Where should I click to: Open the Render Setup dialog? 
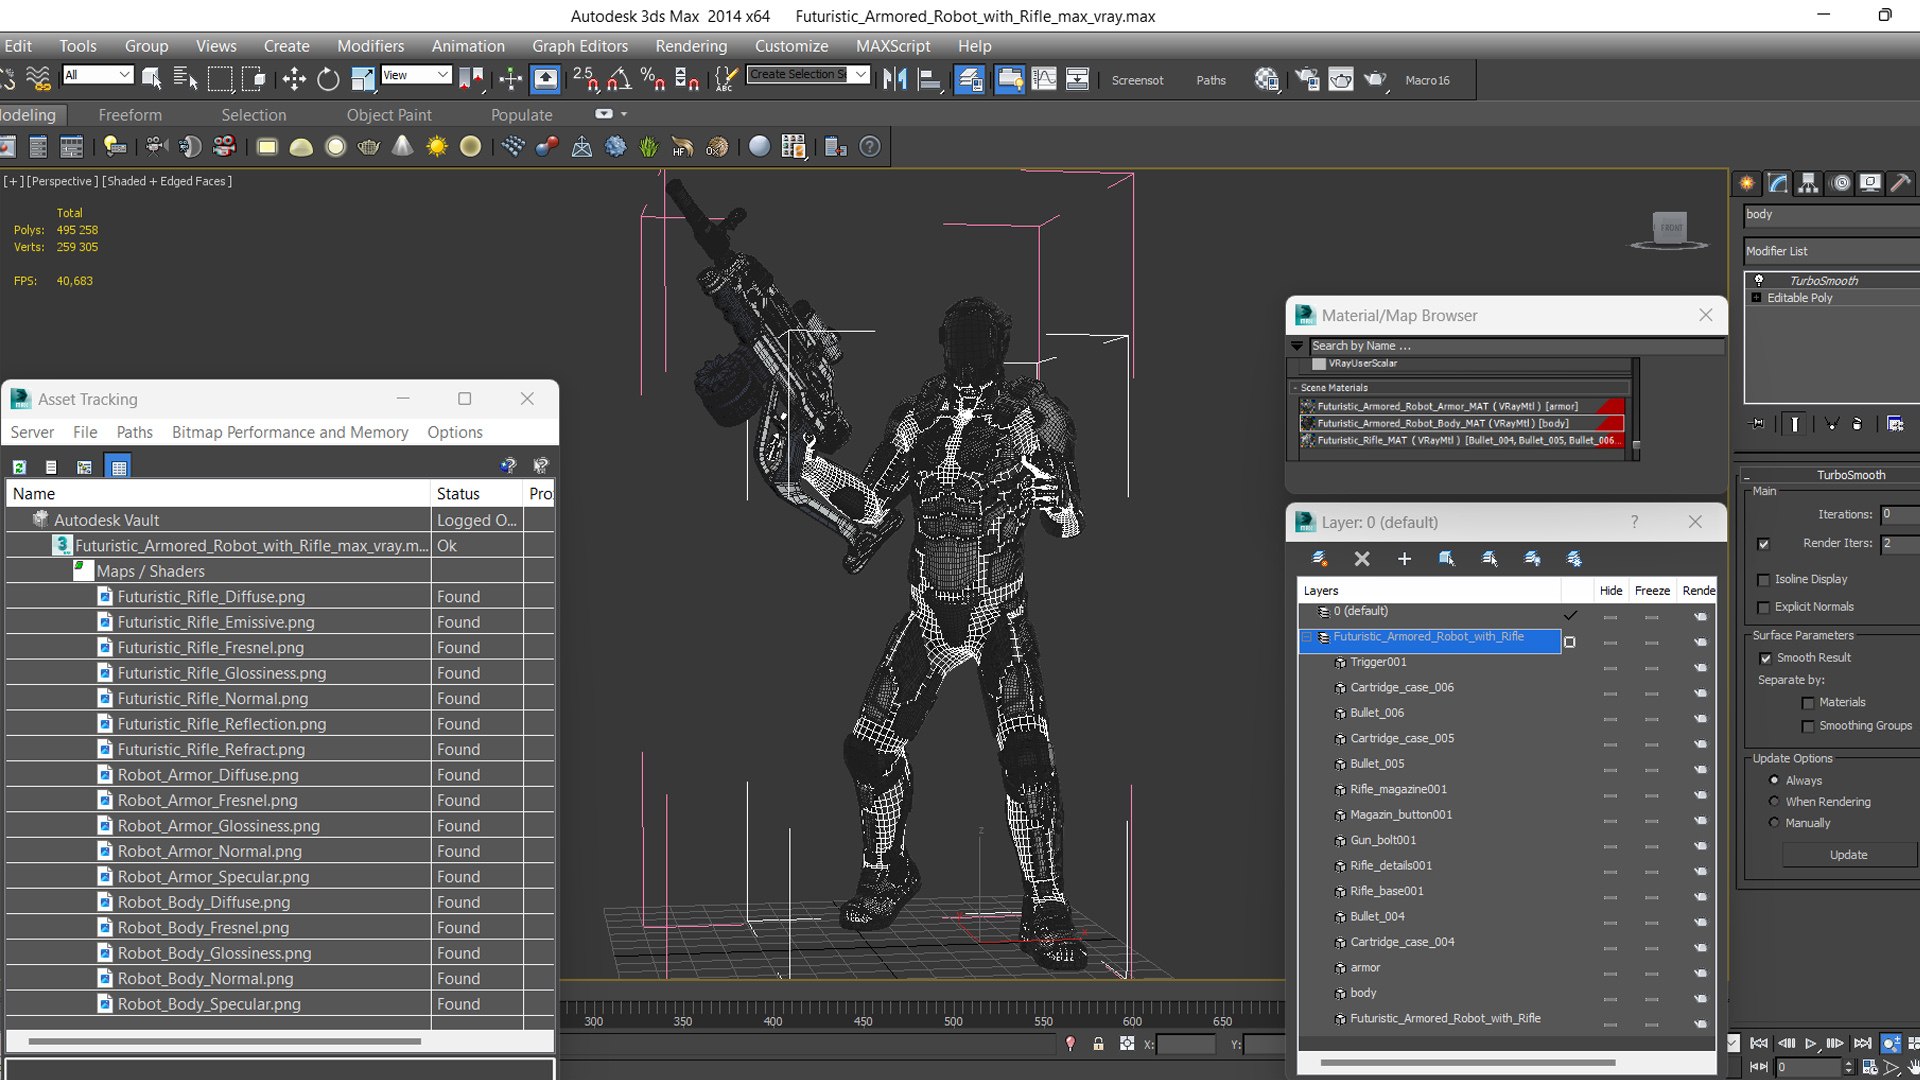click(1307, 79)
